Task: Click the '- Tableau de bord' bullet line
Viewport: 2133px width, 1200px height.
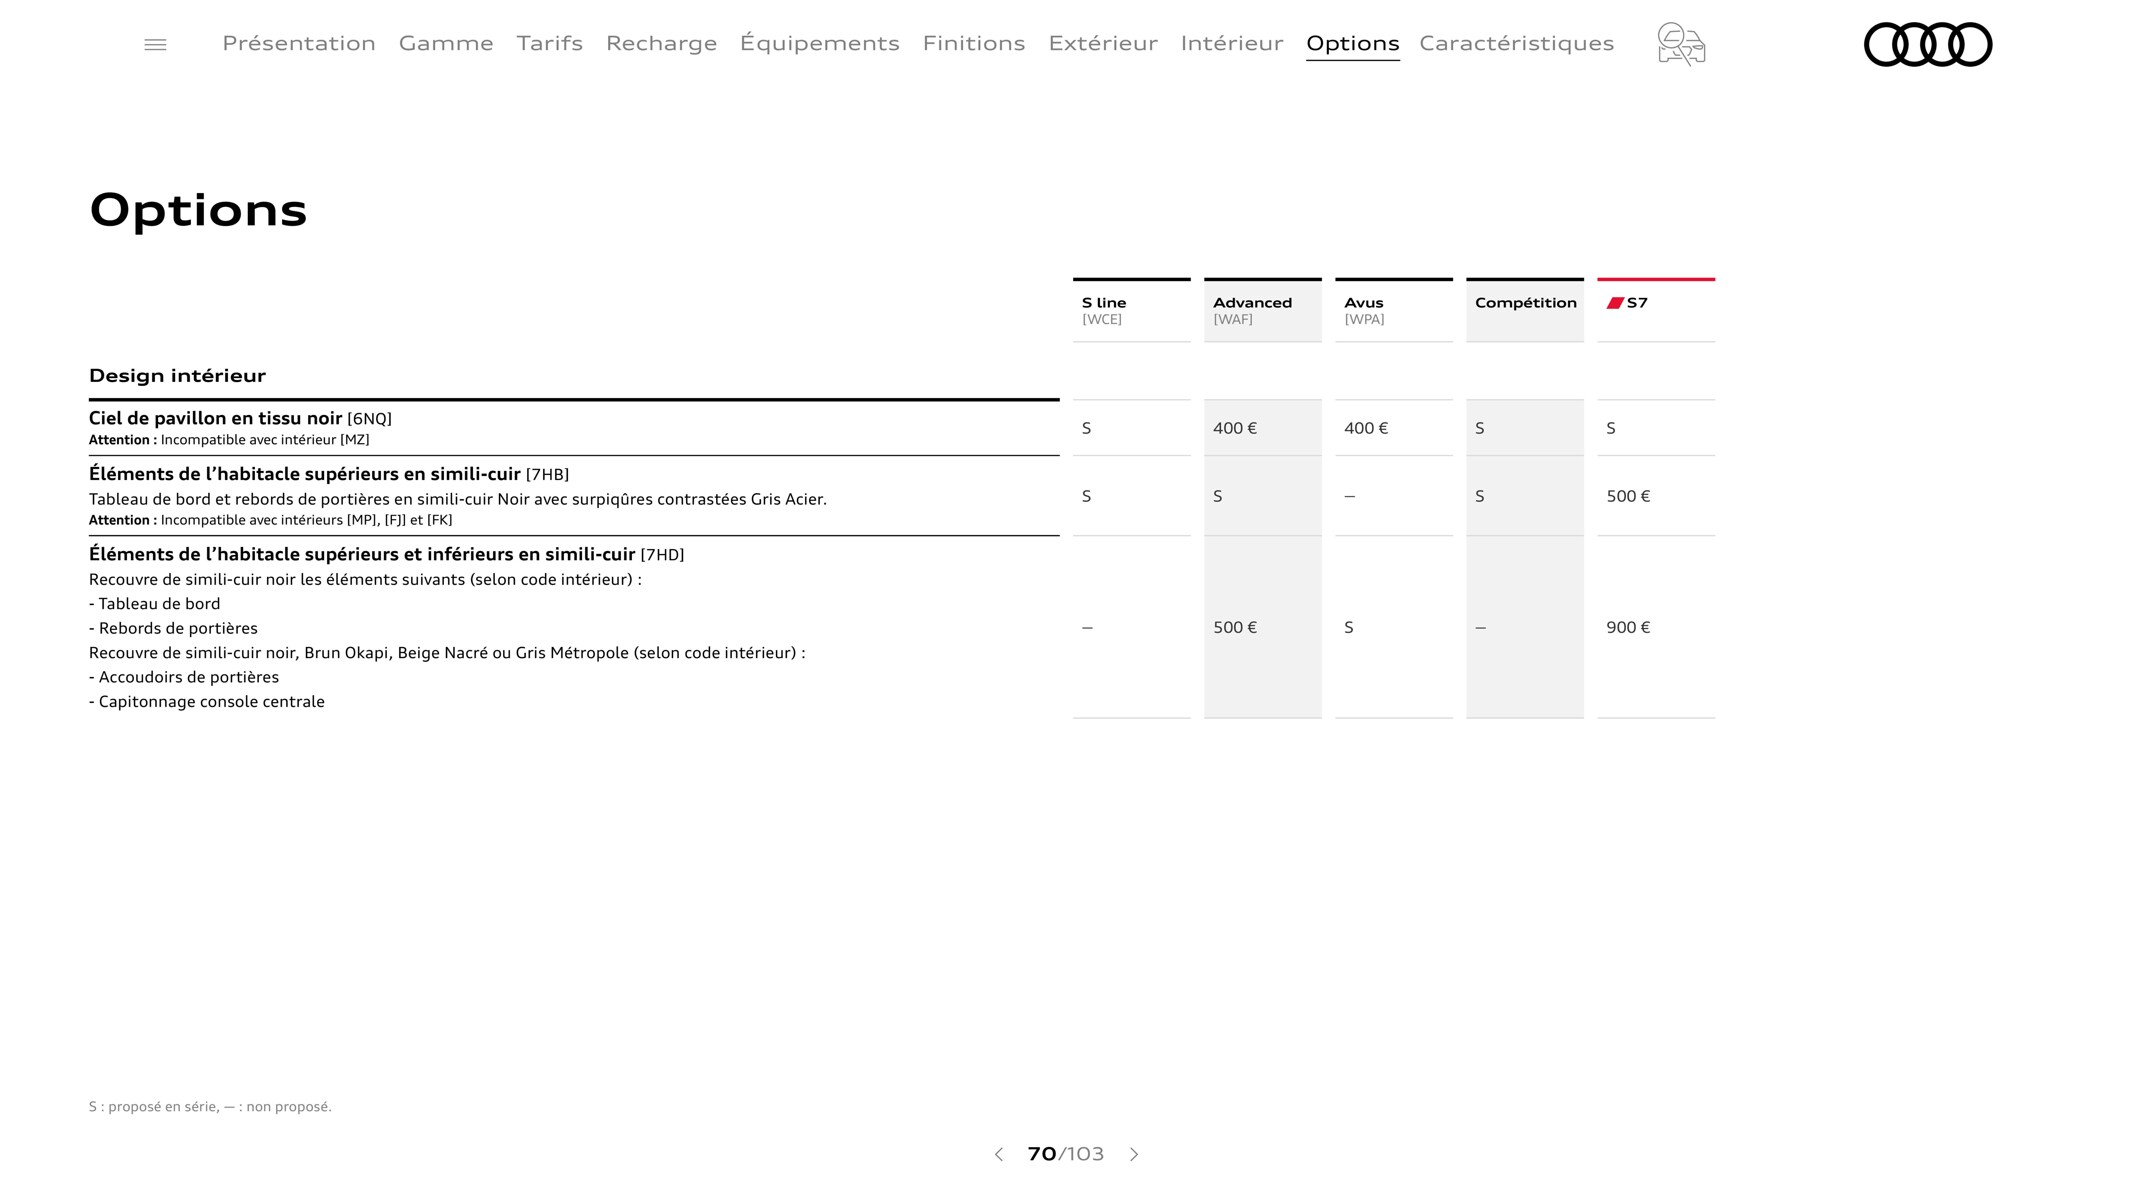Action: (155, 604)
